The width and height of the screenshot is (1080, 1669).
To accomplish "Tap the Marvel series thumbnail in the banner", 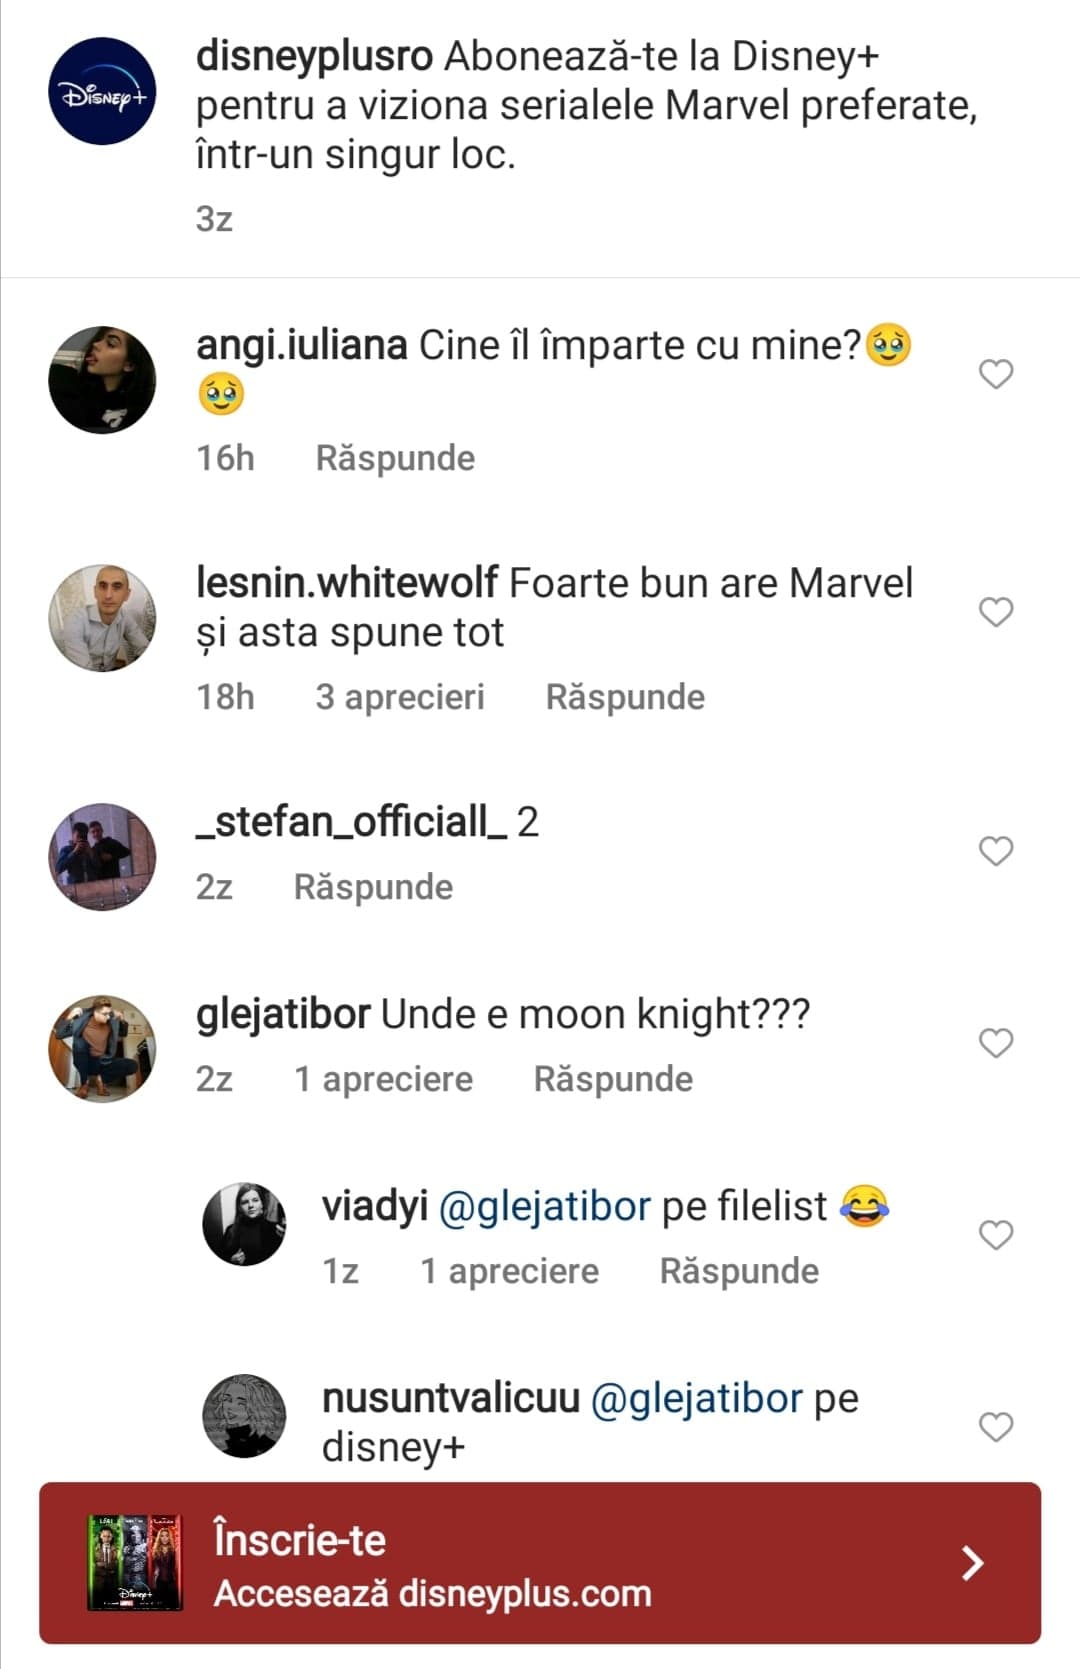I will [x=135, y=1562].
